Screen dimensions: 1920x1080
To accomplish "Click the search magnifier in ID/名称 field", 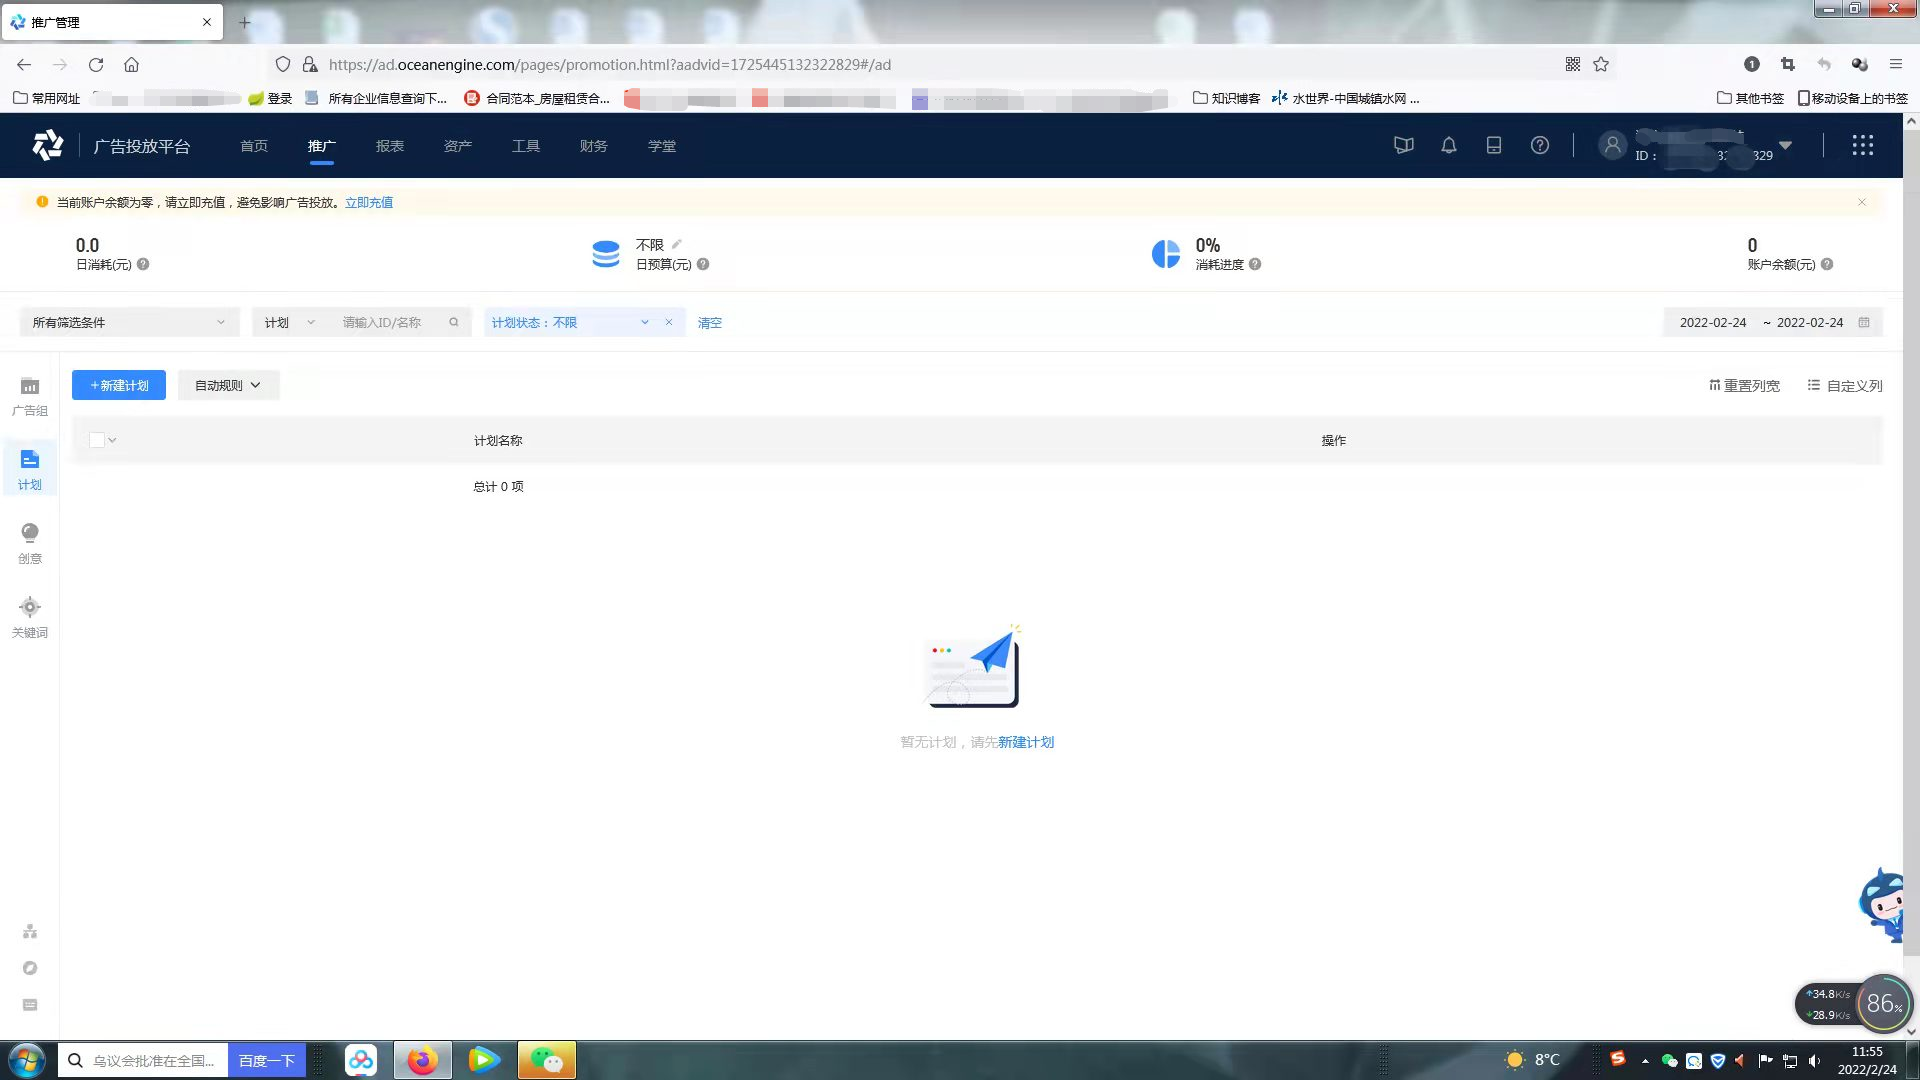I will [x=454, y=322].
